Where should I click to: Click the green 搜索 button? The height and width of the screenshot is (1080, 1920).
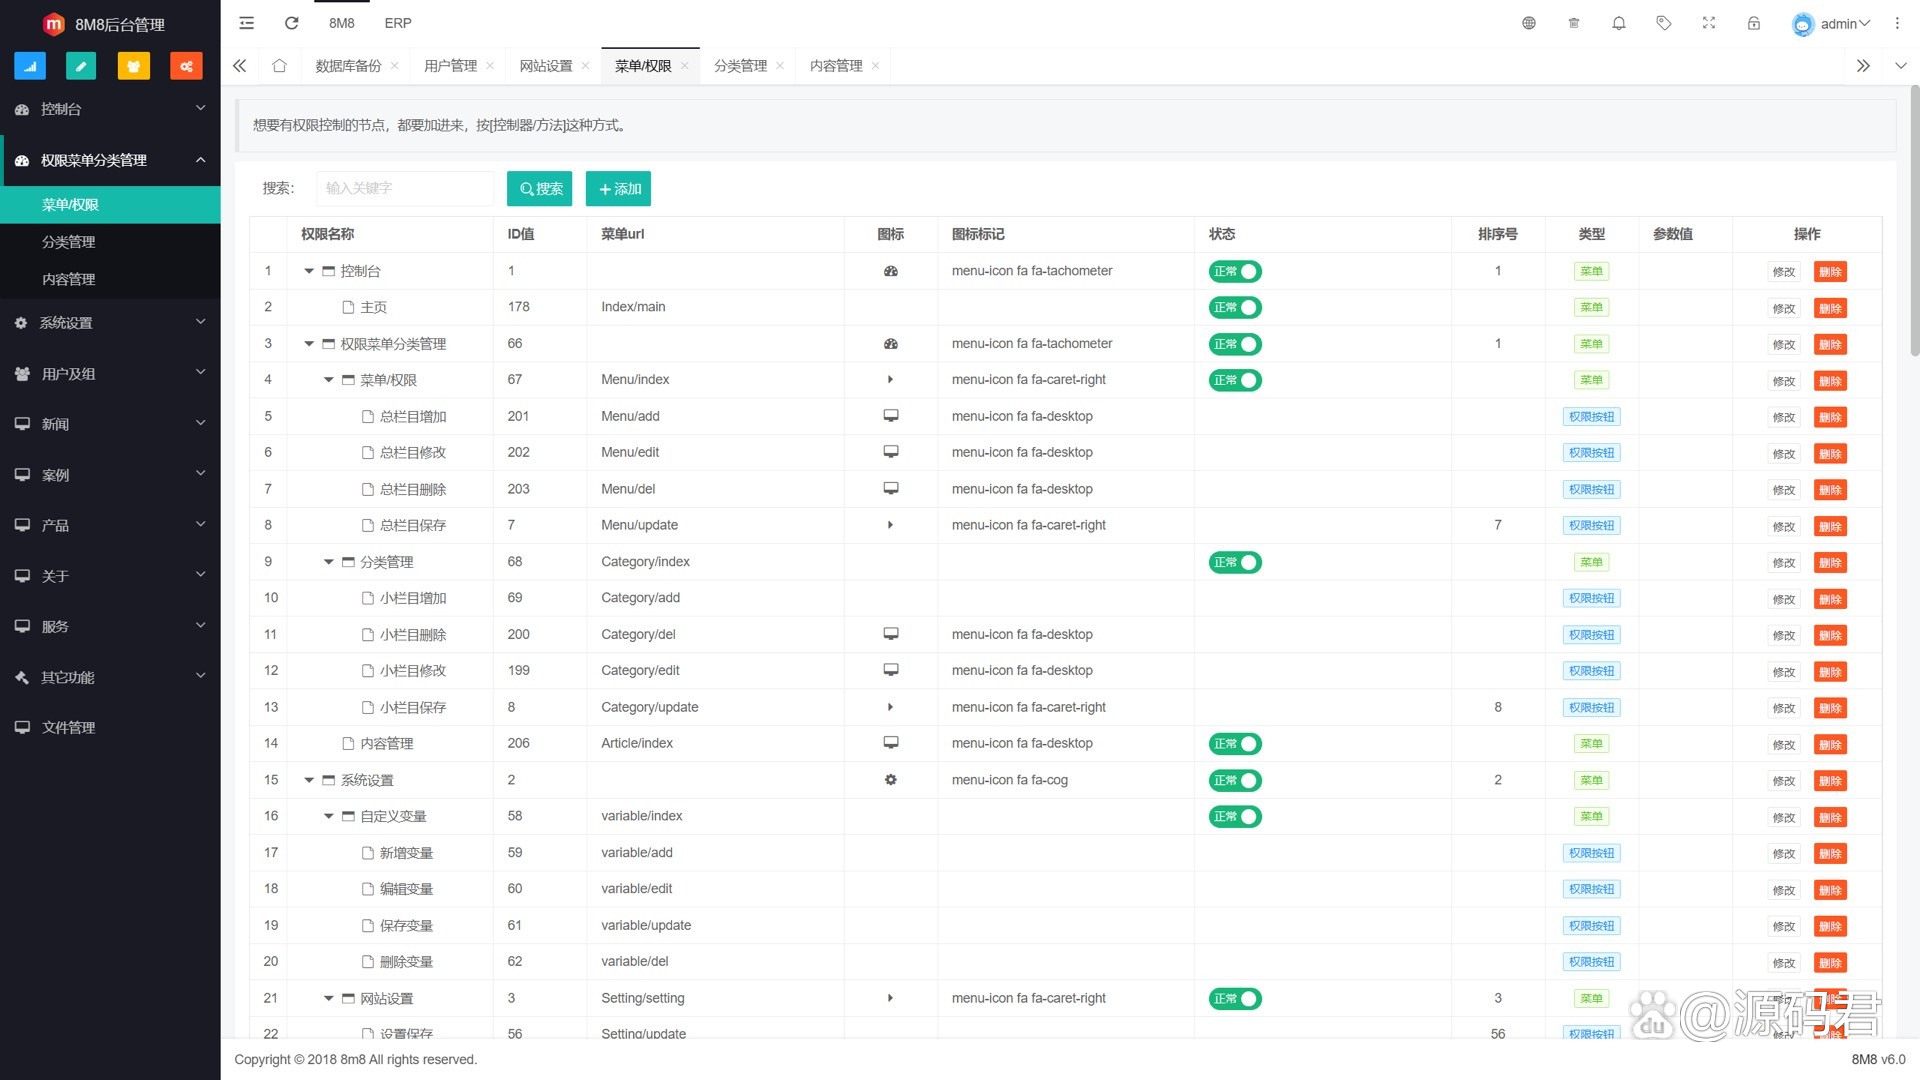[540, 189]
